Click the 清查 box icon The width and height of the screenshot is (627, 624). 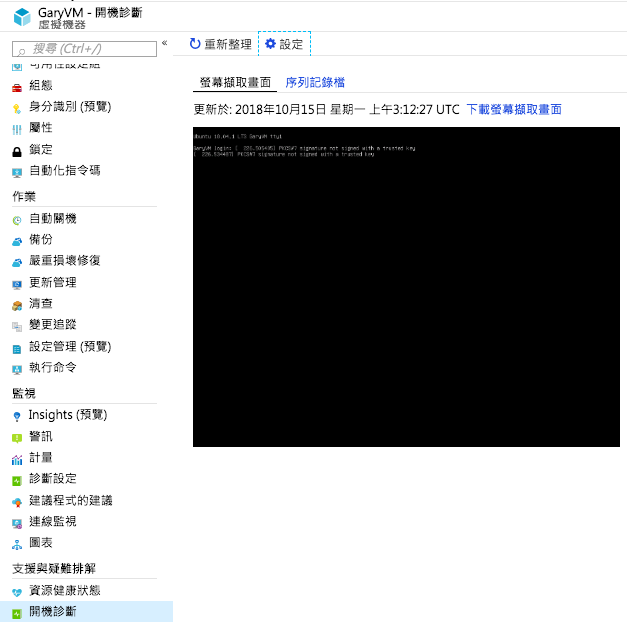point(17,306)
